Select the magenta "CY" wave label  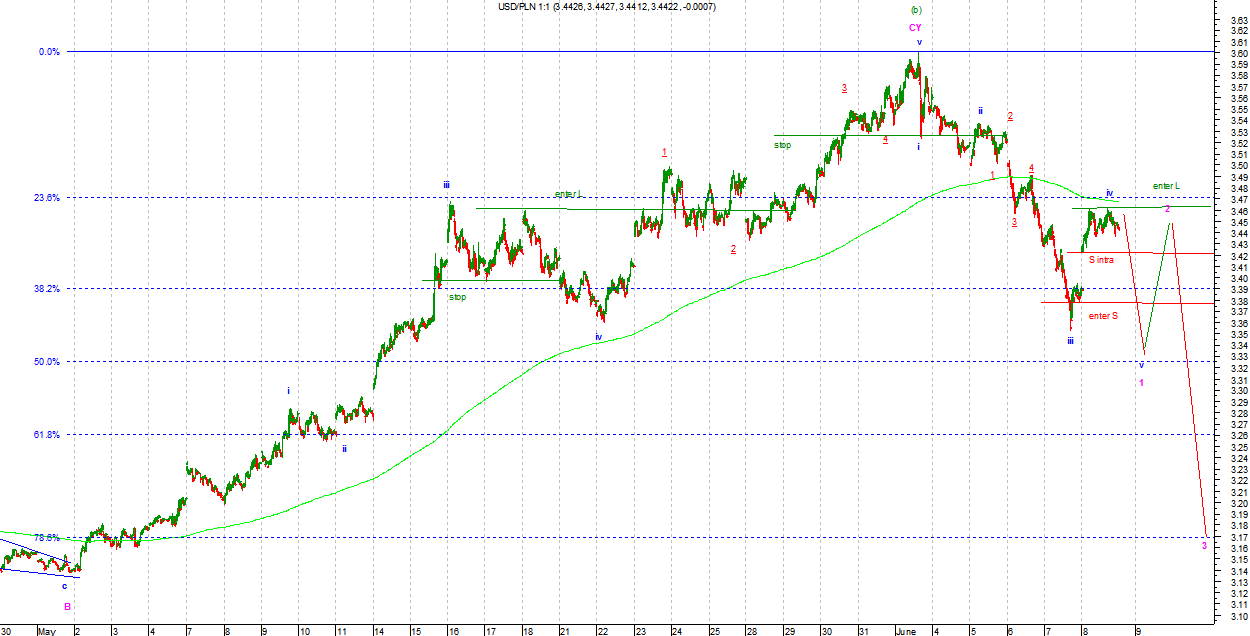point(915,28)
